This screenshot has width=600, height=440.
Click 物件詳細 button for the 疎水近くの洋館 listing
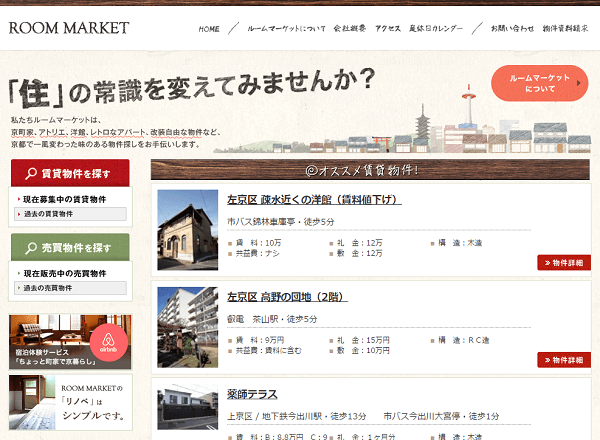click(564, 263)
